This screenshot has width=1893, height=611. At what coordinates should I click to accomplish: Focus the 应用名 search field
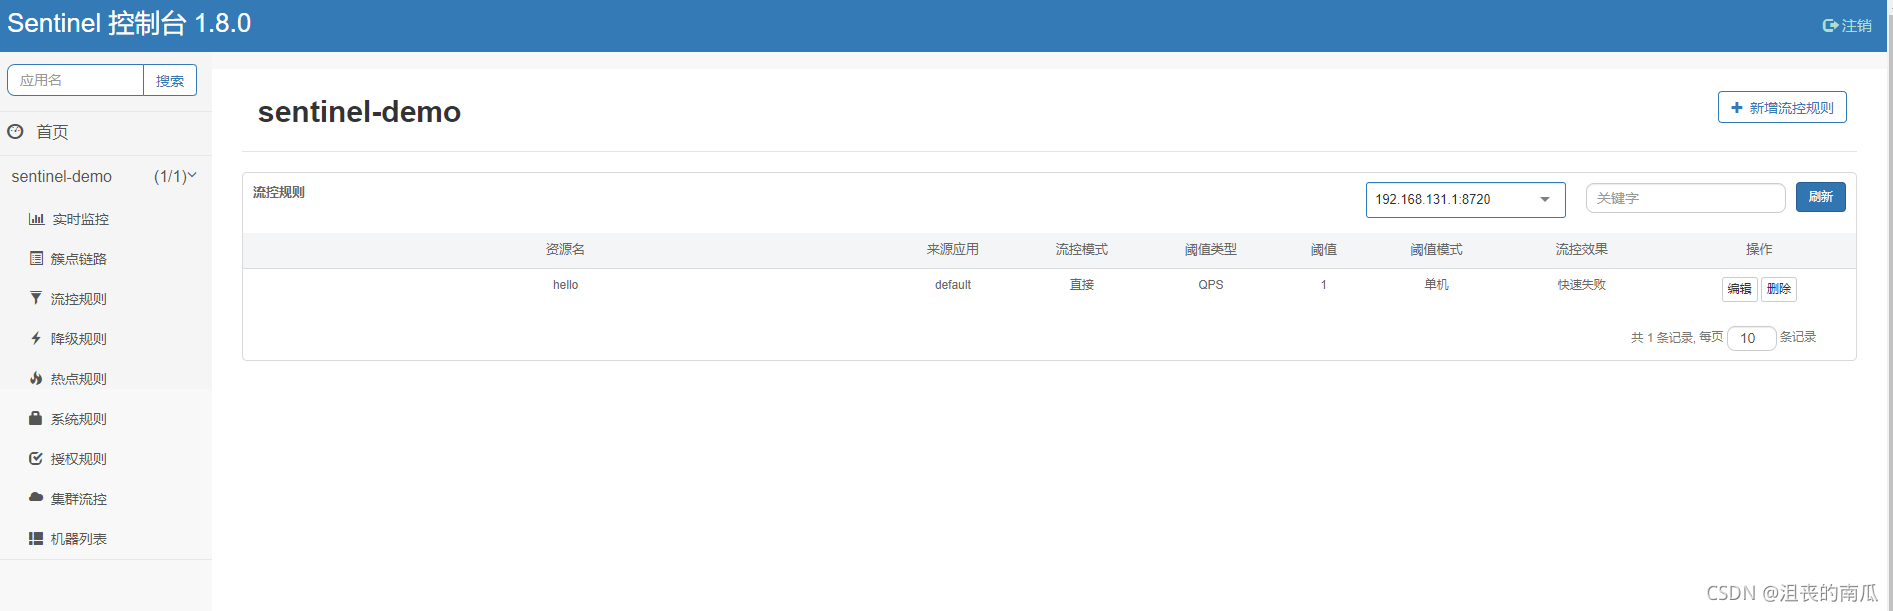(76, 81)
